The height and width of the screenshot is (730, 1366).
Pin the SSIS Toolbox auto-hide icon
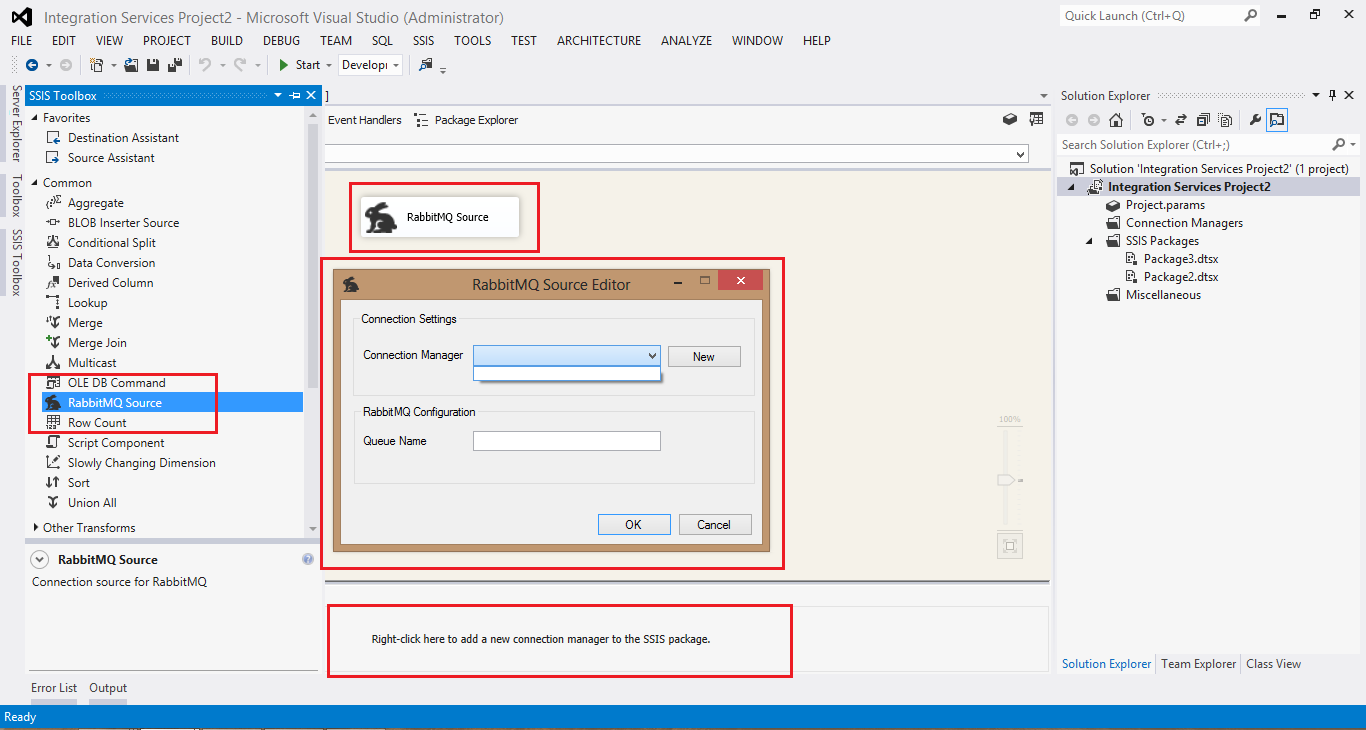[294, 96]
